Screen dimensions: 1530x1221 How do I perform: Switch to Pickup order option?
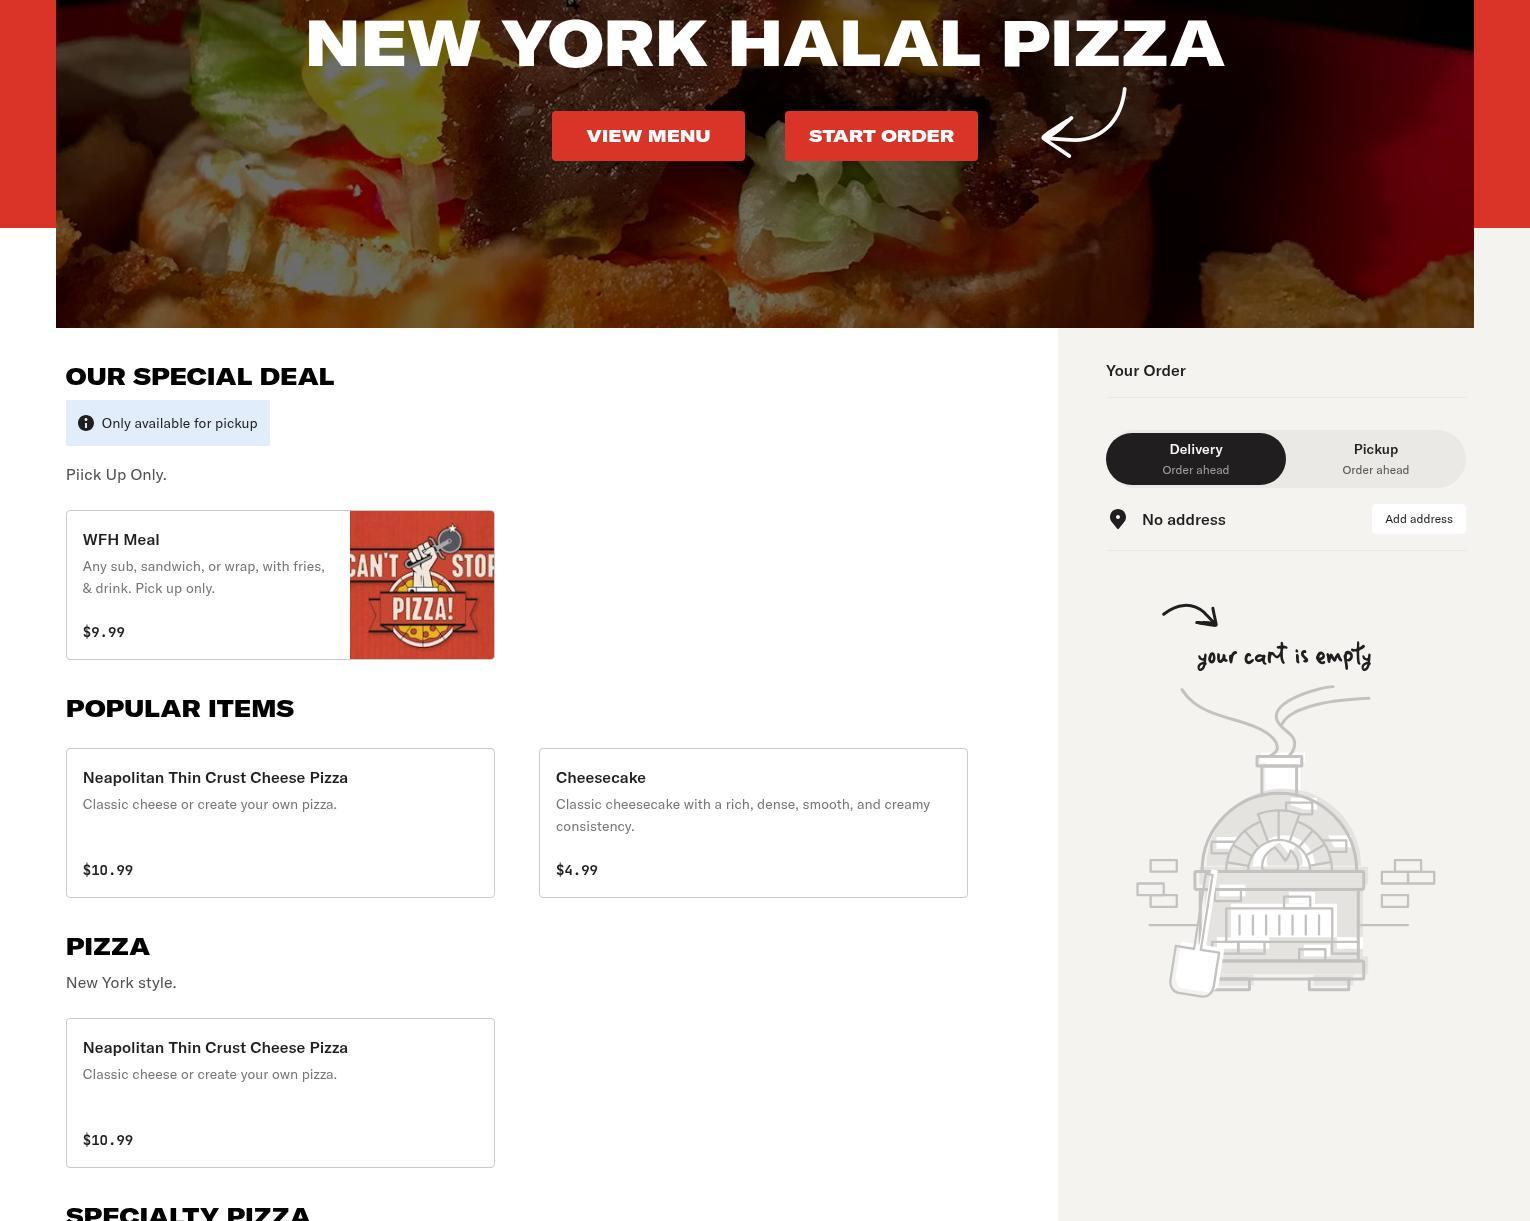1376,459
